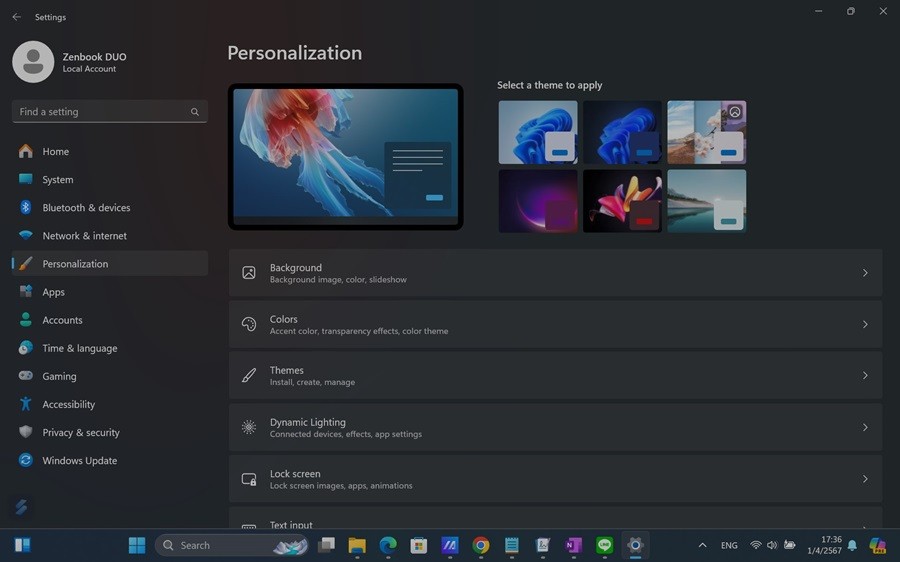Show hidden system tray icons
This screenshot has height=562, width=900.
click(x=702, y=545)
